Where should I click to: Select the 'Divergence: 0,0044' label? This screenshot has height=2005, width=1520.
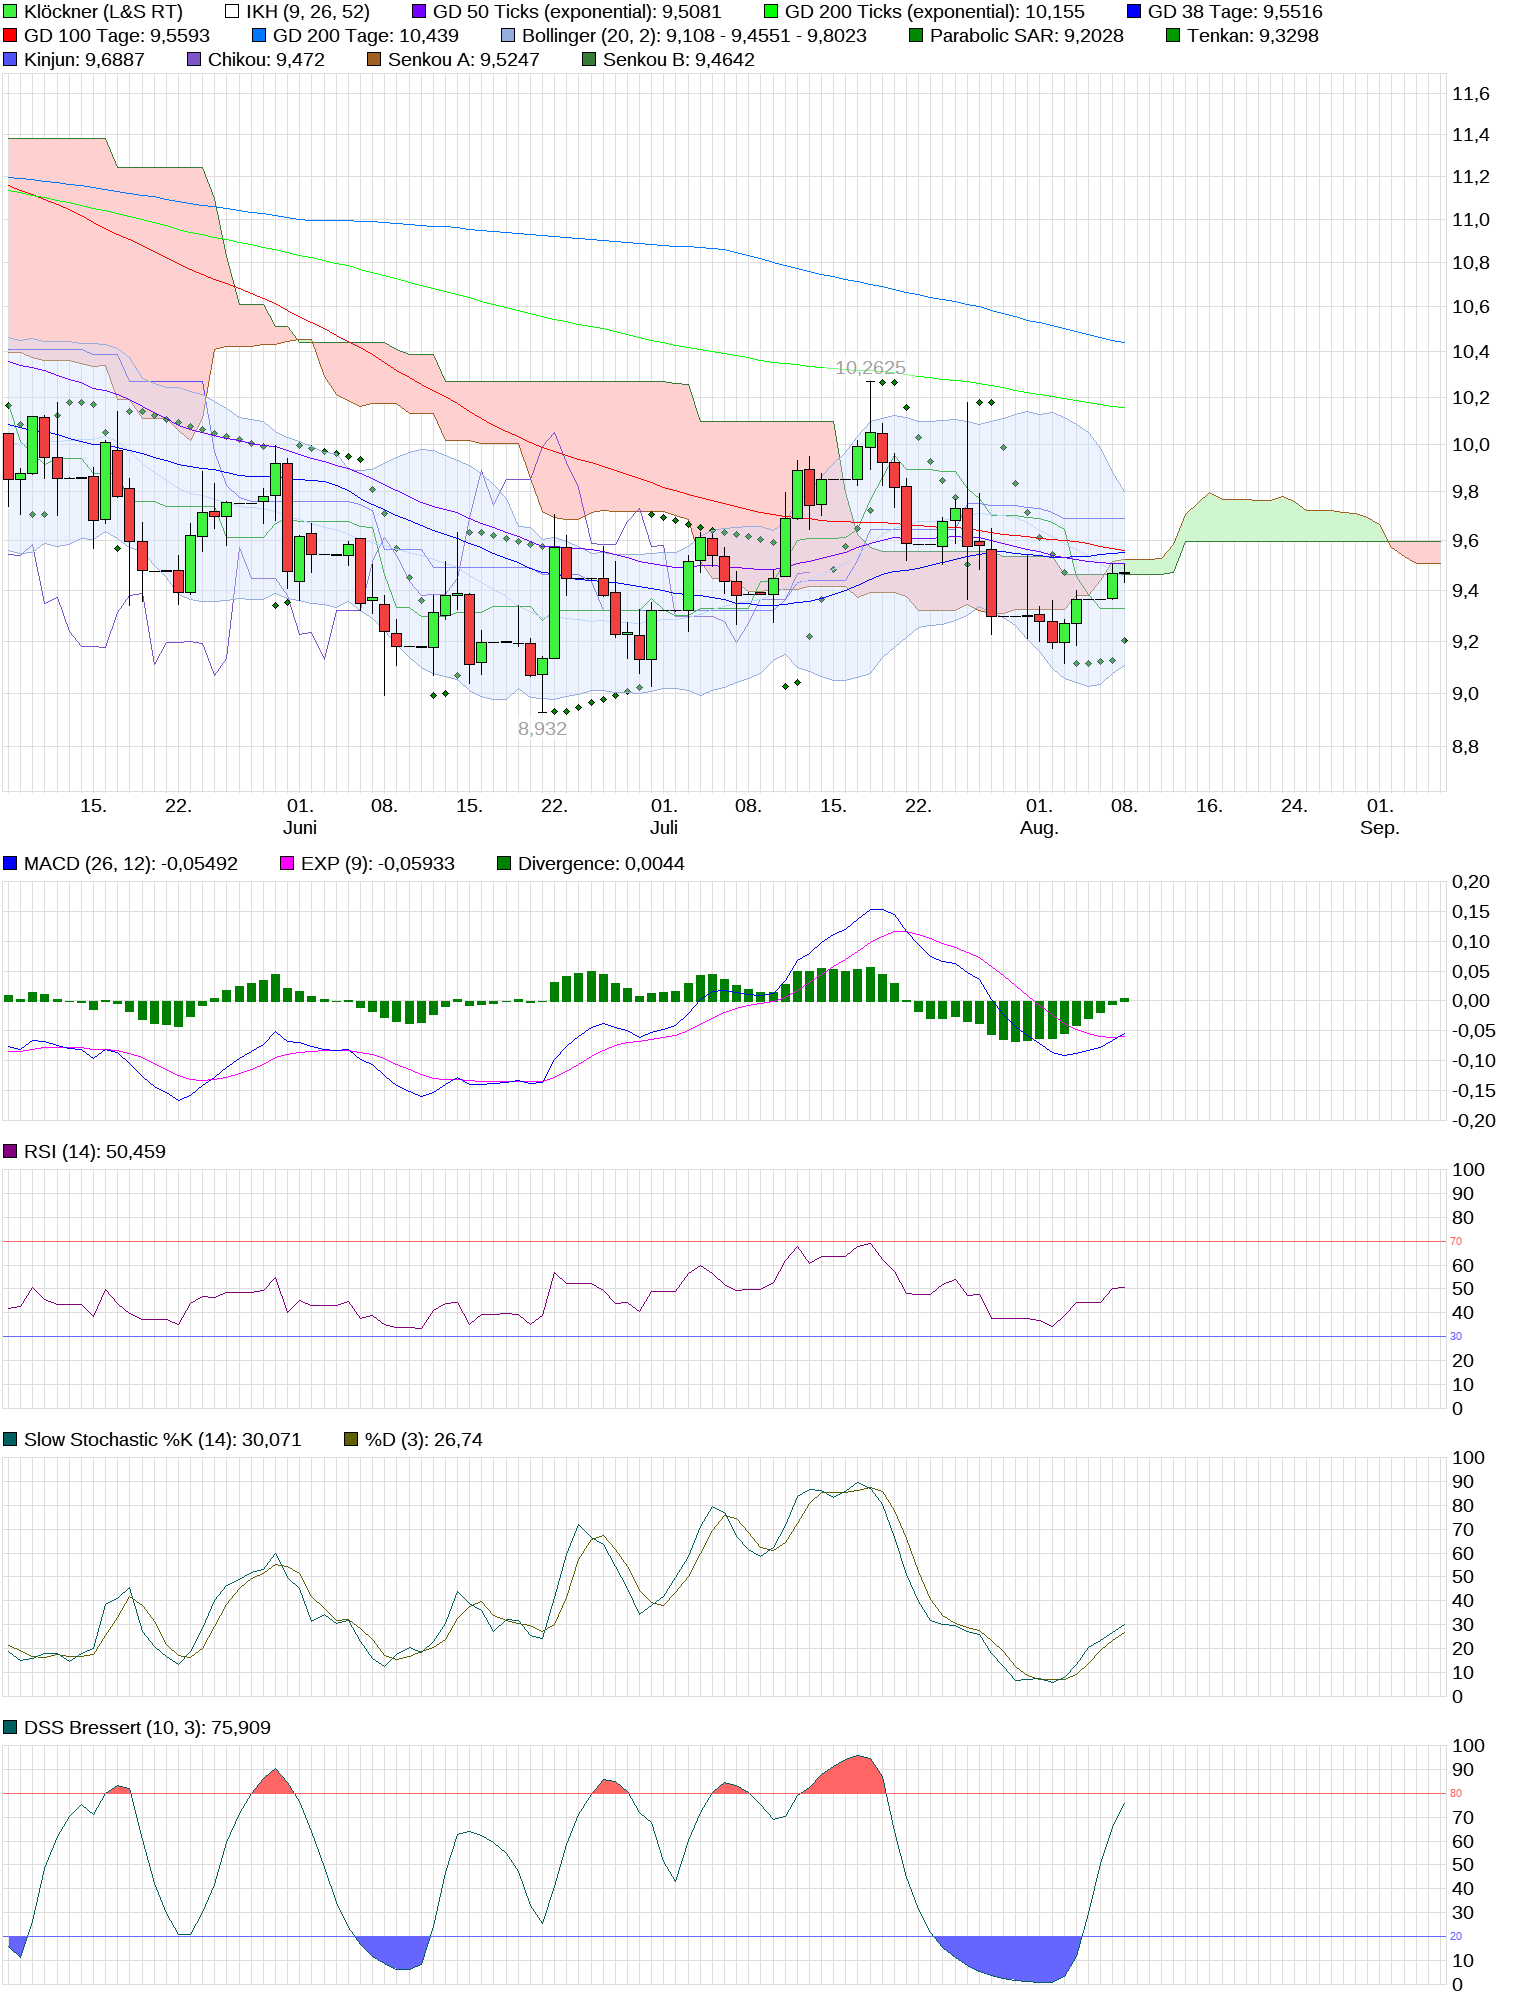(x=602, y=864)
